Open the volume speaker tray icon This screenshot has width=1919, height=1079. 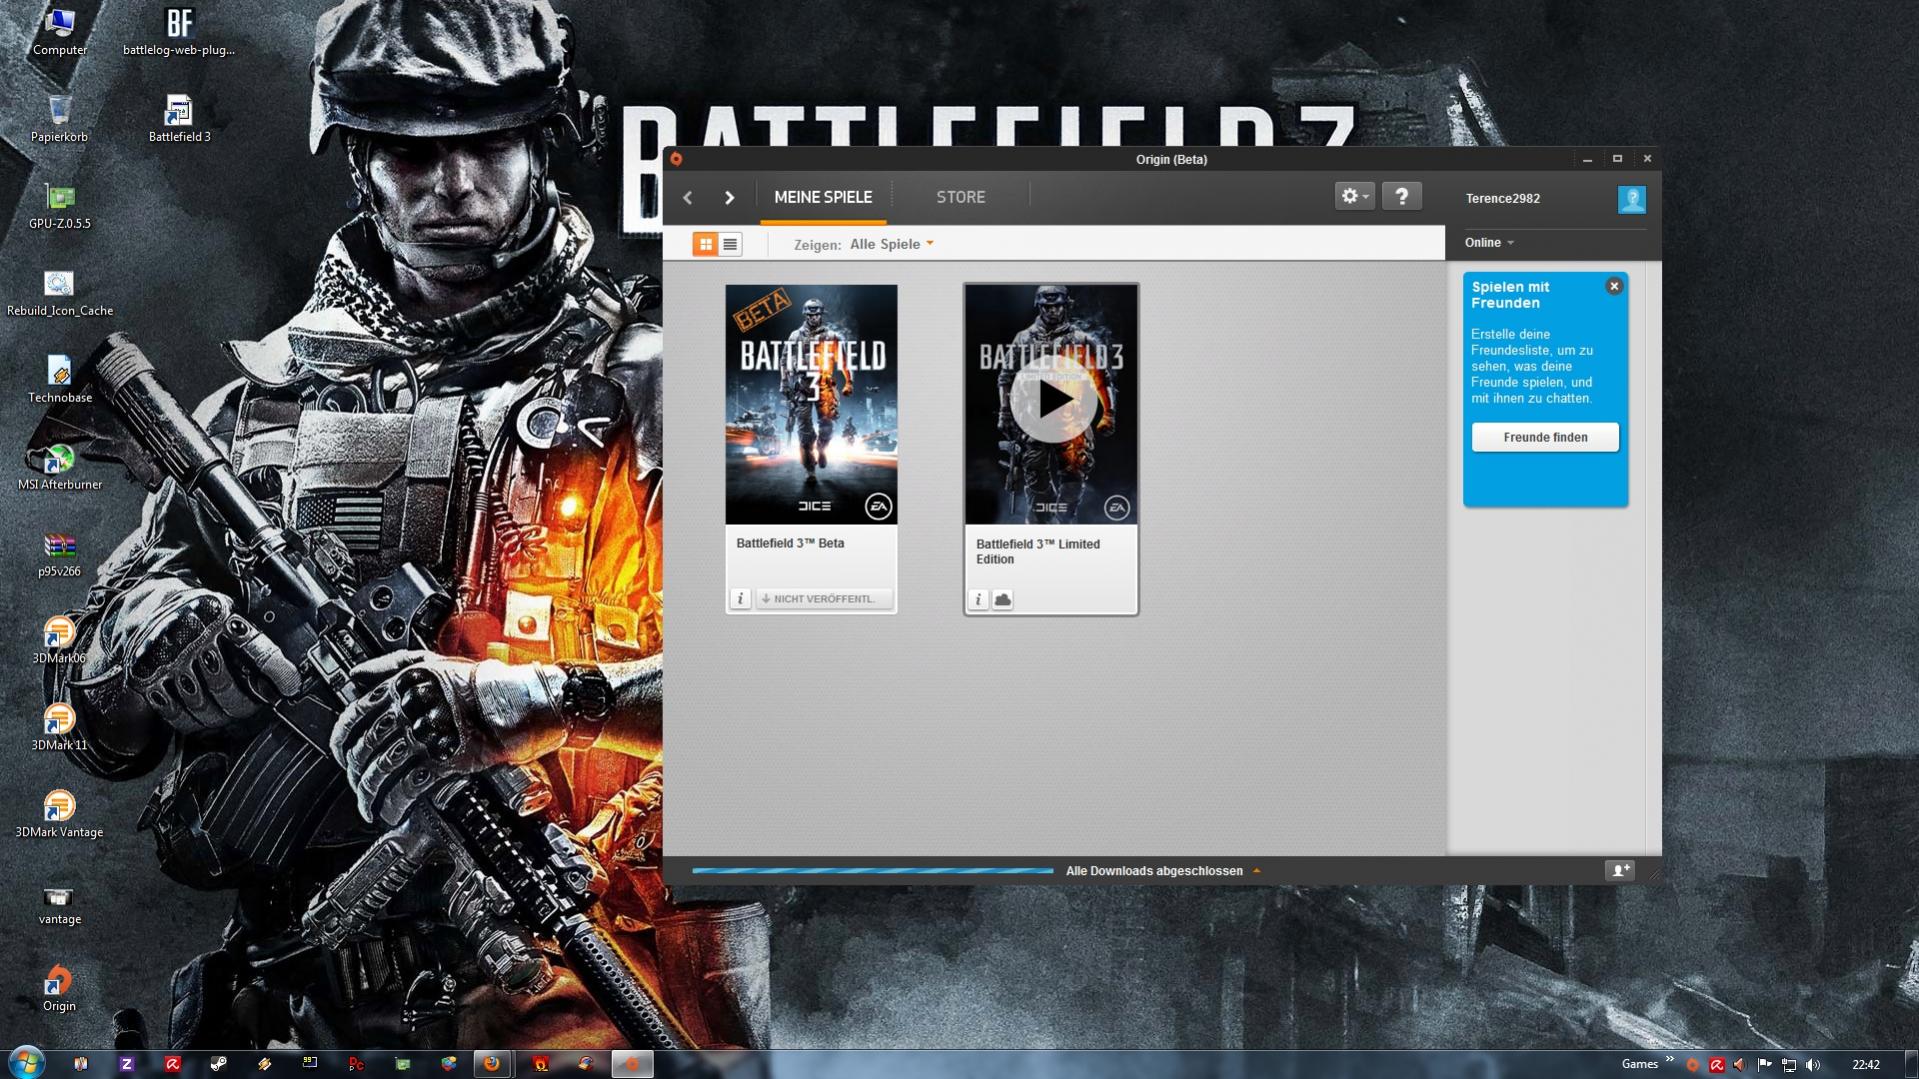pyautogui.click(x=1813, y=1065)
